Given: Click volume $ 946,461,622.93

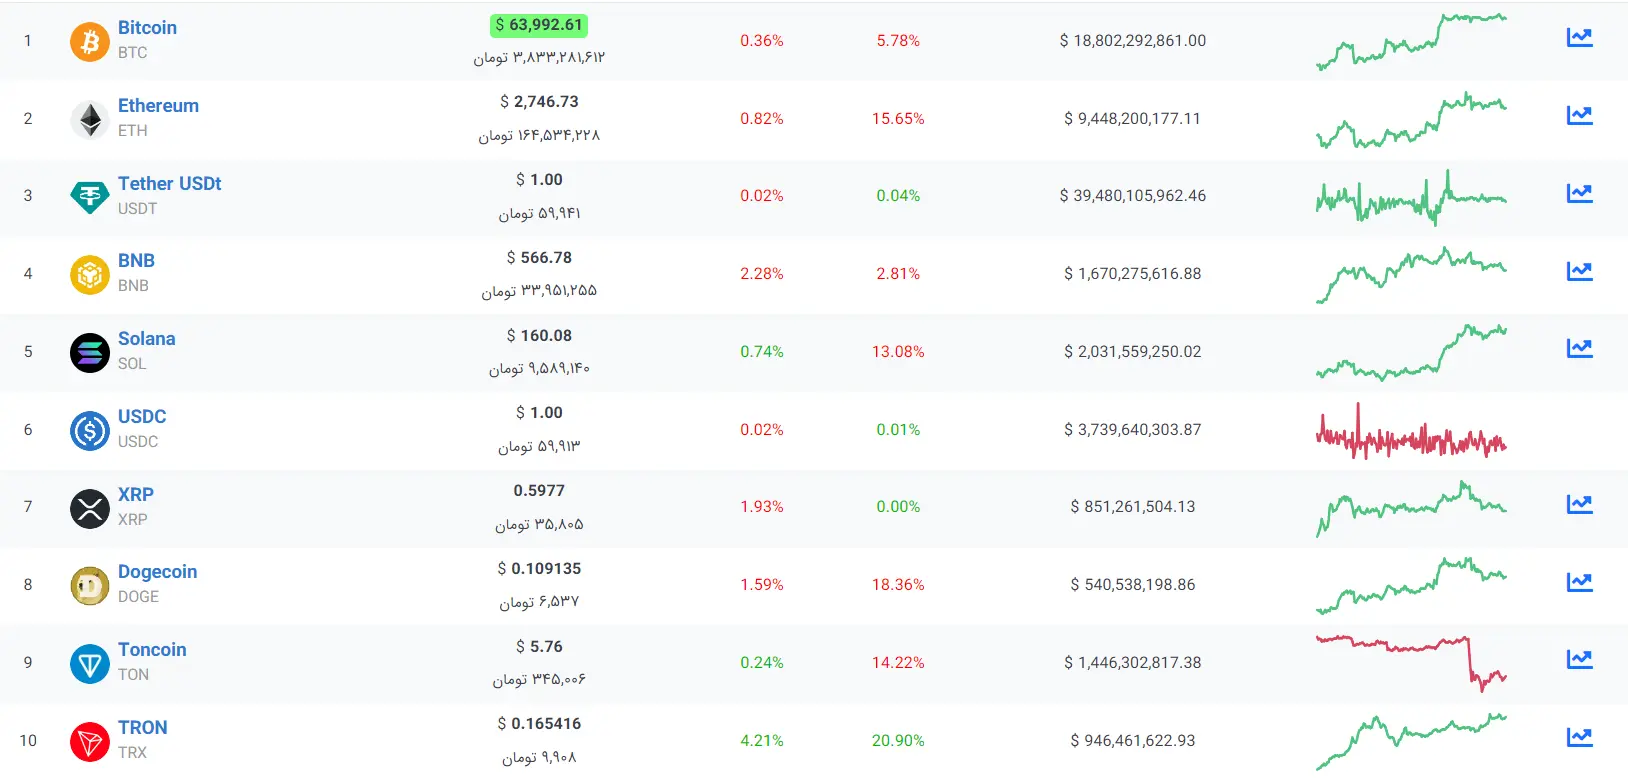Looking at the screenshot, I should pyautogui.click(x=1133, y=741).
